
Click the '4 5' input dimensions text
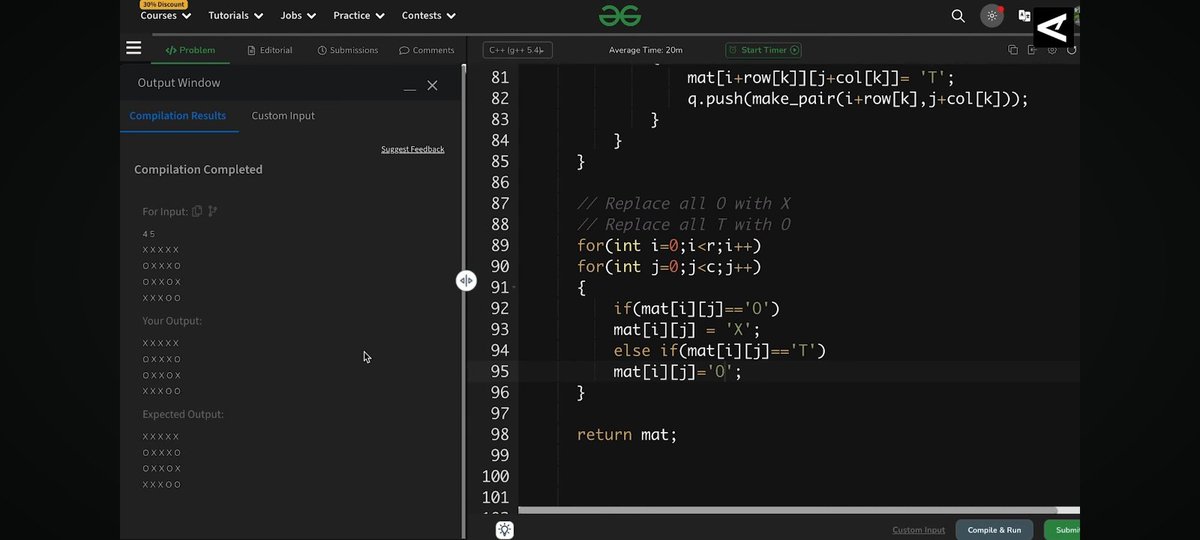click(149, 233)
